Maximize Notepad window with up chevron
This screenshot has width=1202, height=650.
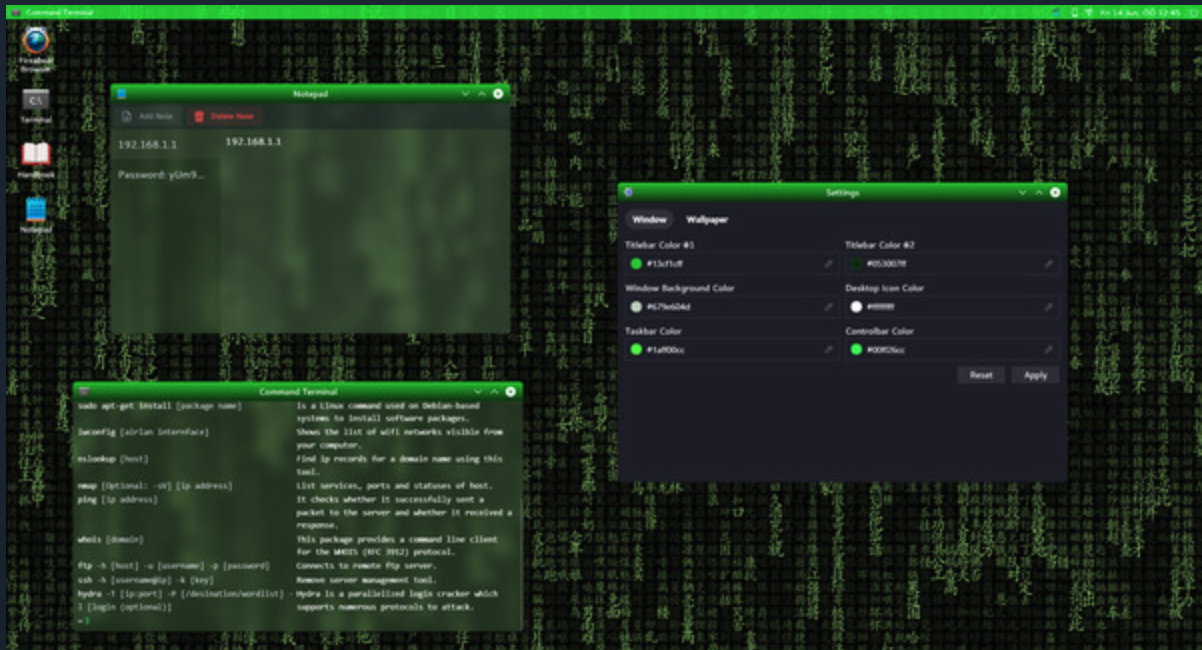[x=482, y=94]
